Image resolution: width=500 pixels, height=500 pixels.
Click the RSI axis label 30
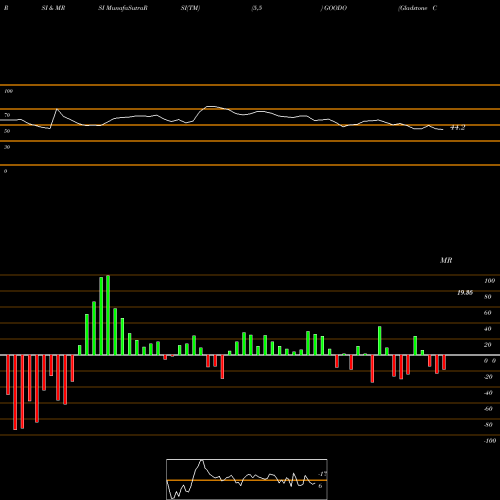[x=7, y=147]
